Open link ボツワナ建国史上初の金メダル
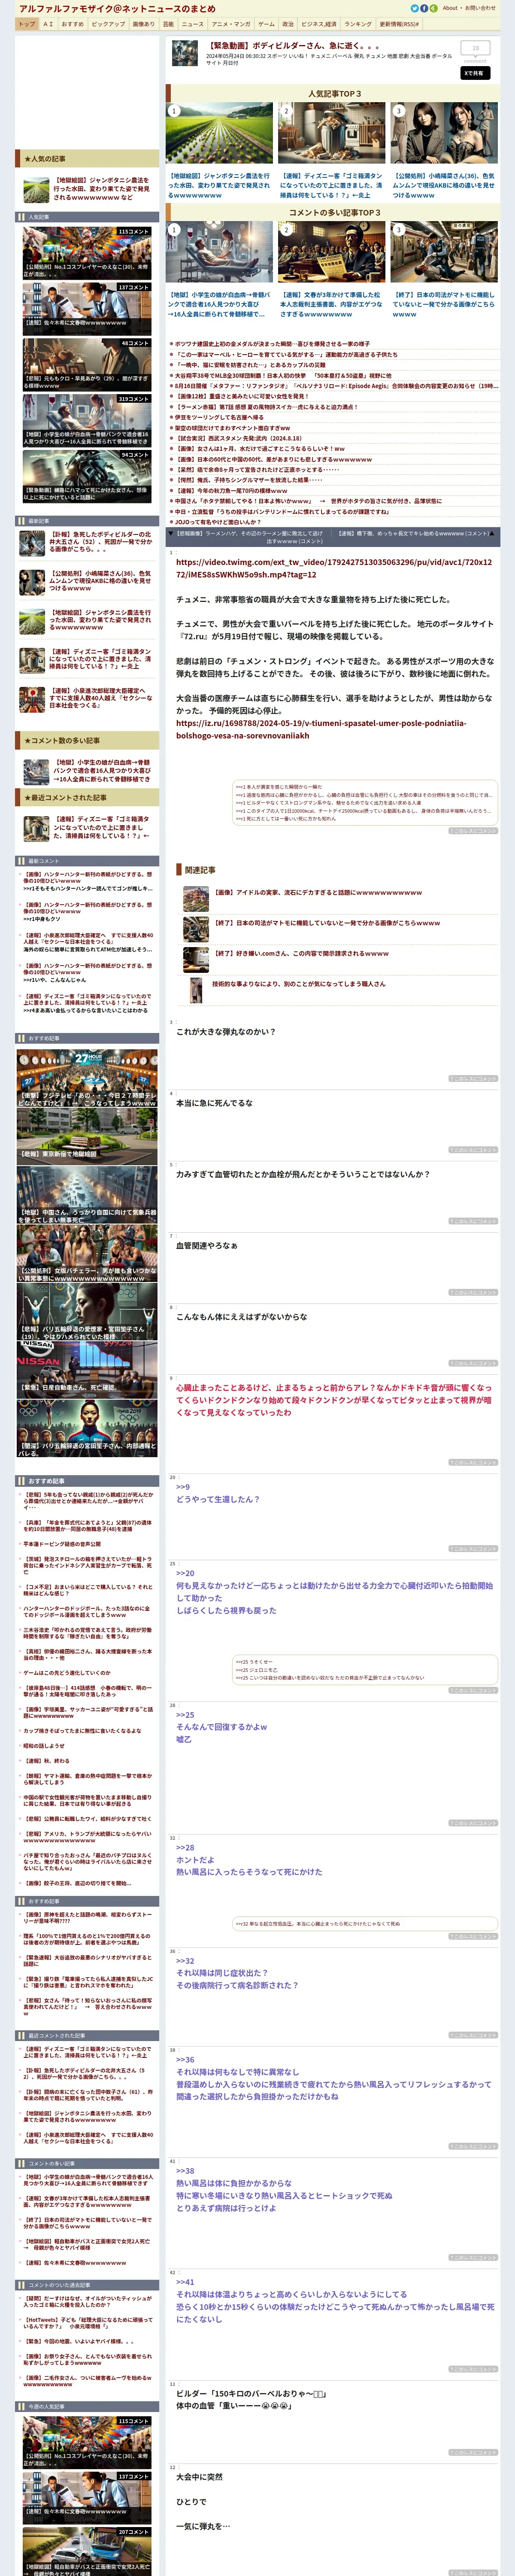 (272, 343)
